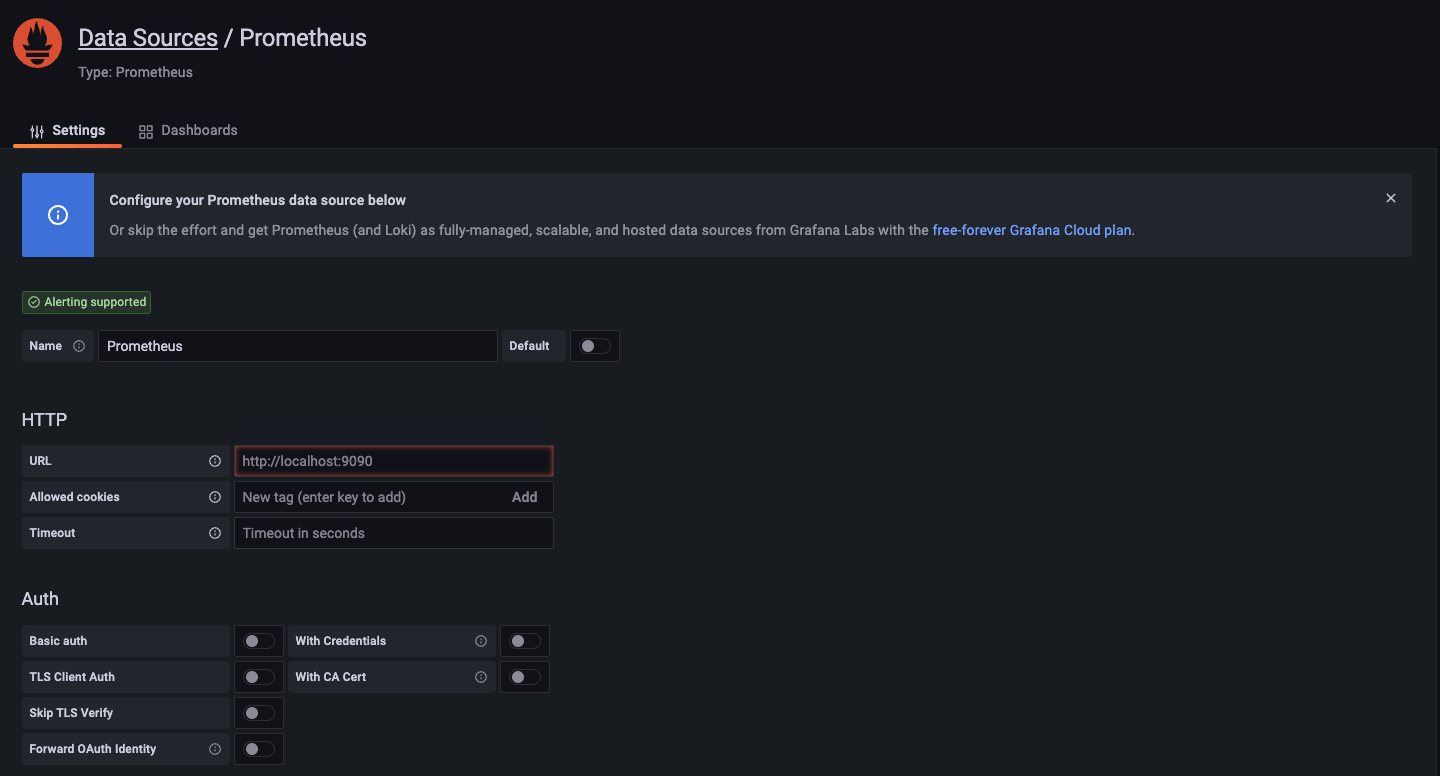Screen dimensions: 1440x776
Task: Switch to the Dashboards tab
Action: coord(188,131)
